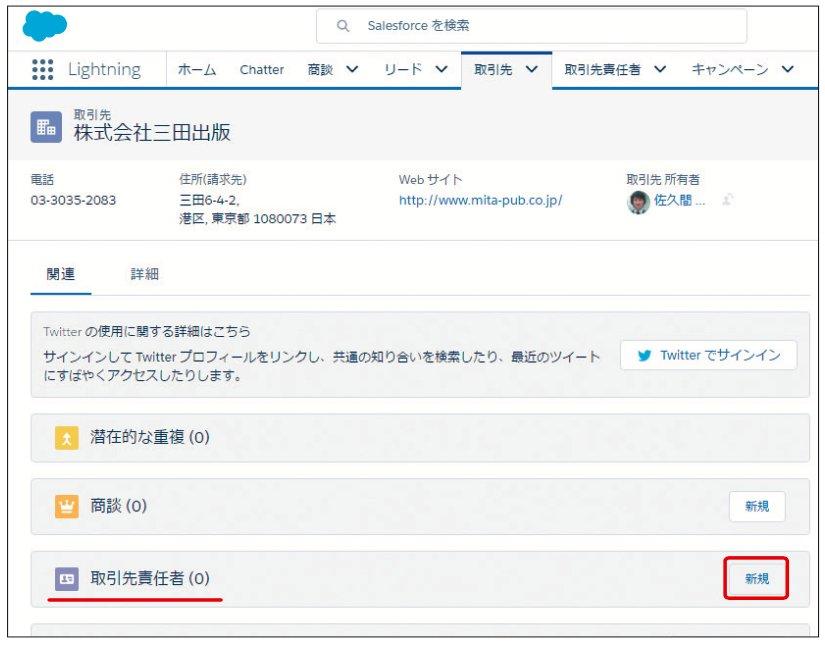Open the リード navigation tab
This screenshot has height=645, width=825.
[x=403, y=69]
